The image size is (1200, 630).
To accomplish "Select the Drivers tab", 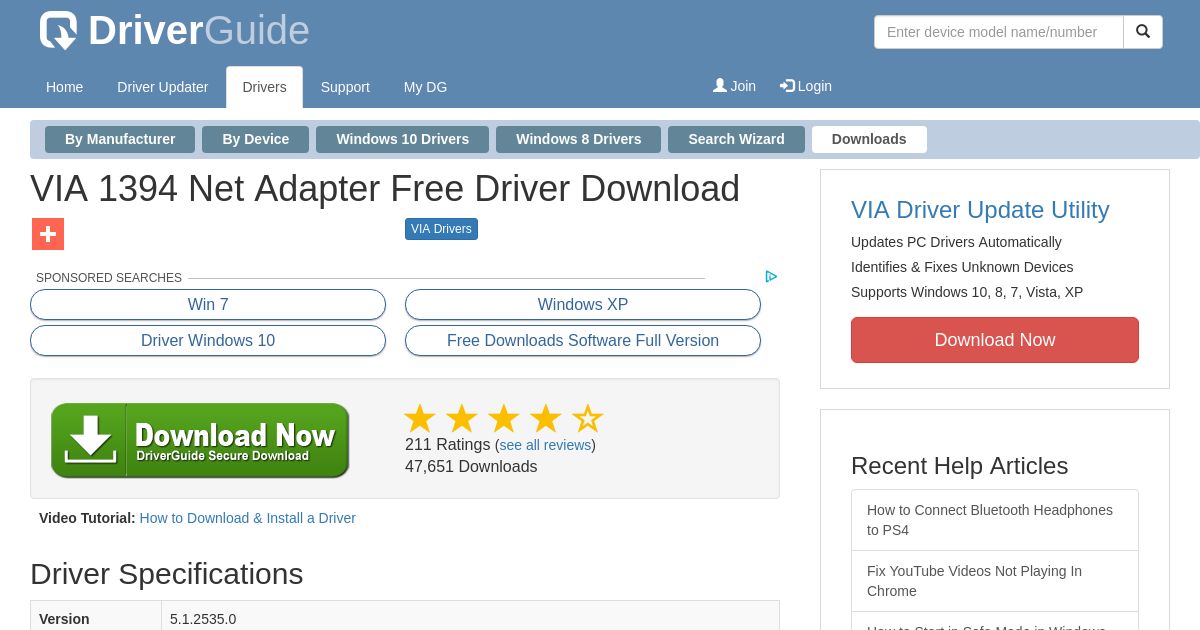I will pos(264,87).
